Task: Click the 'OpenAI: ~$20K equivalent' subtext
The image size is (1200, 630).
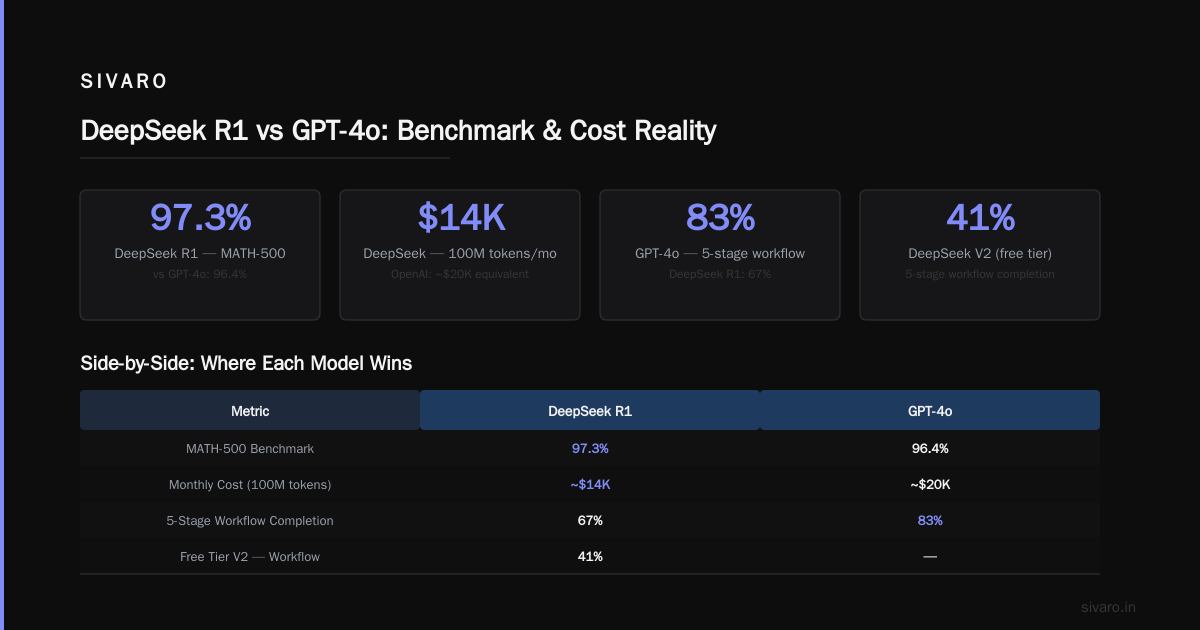Action: (x=460, y=274)
